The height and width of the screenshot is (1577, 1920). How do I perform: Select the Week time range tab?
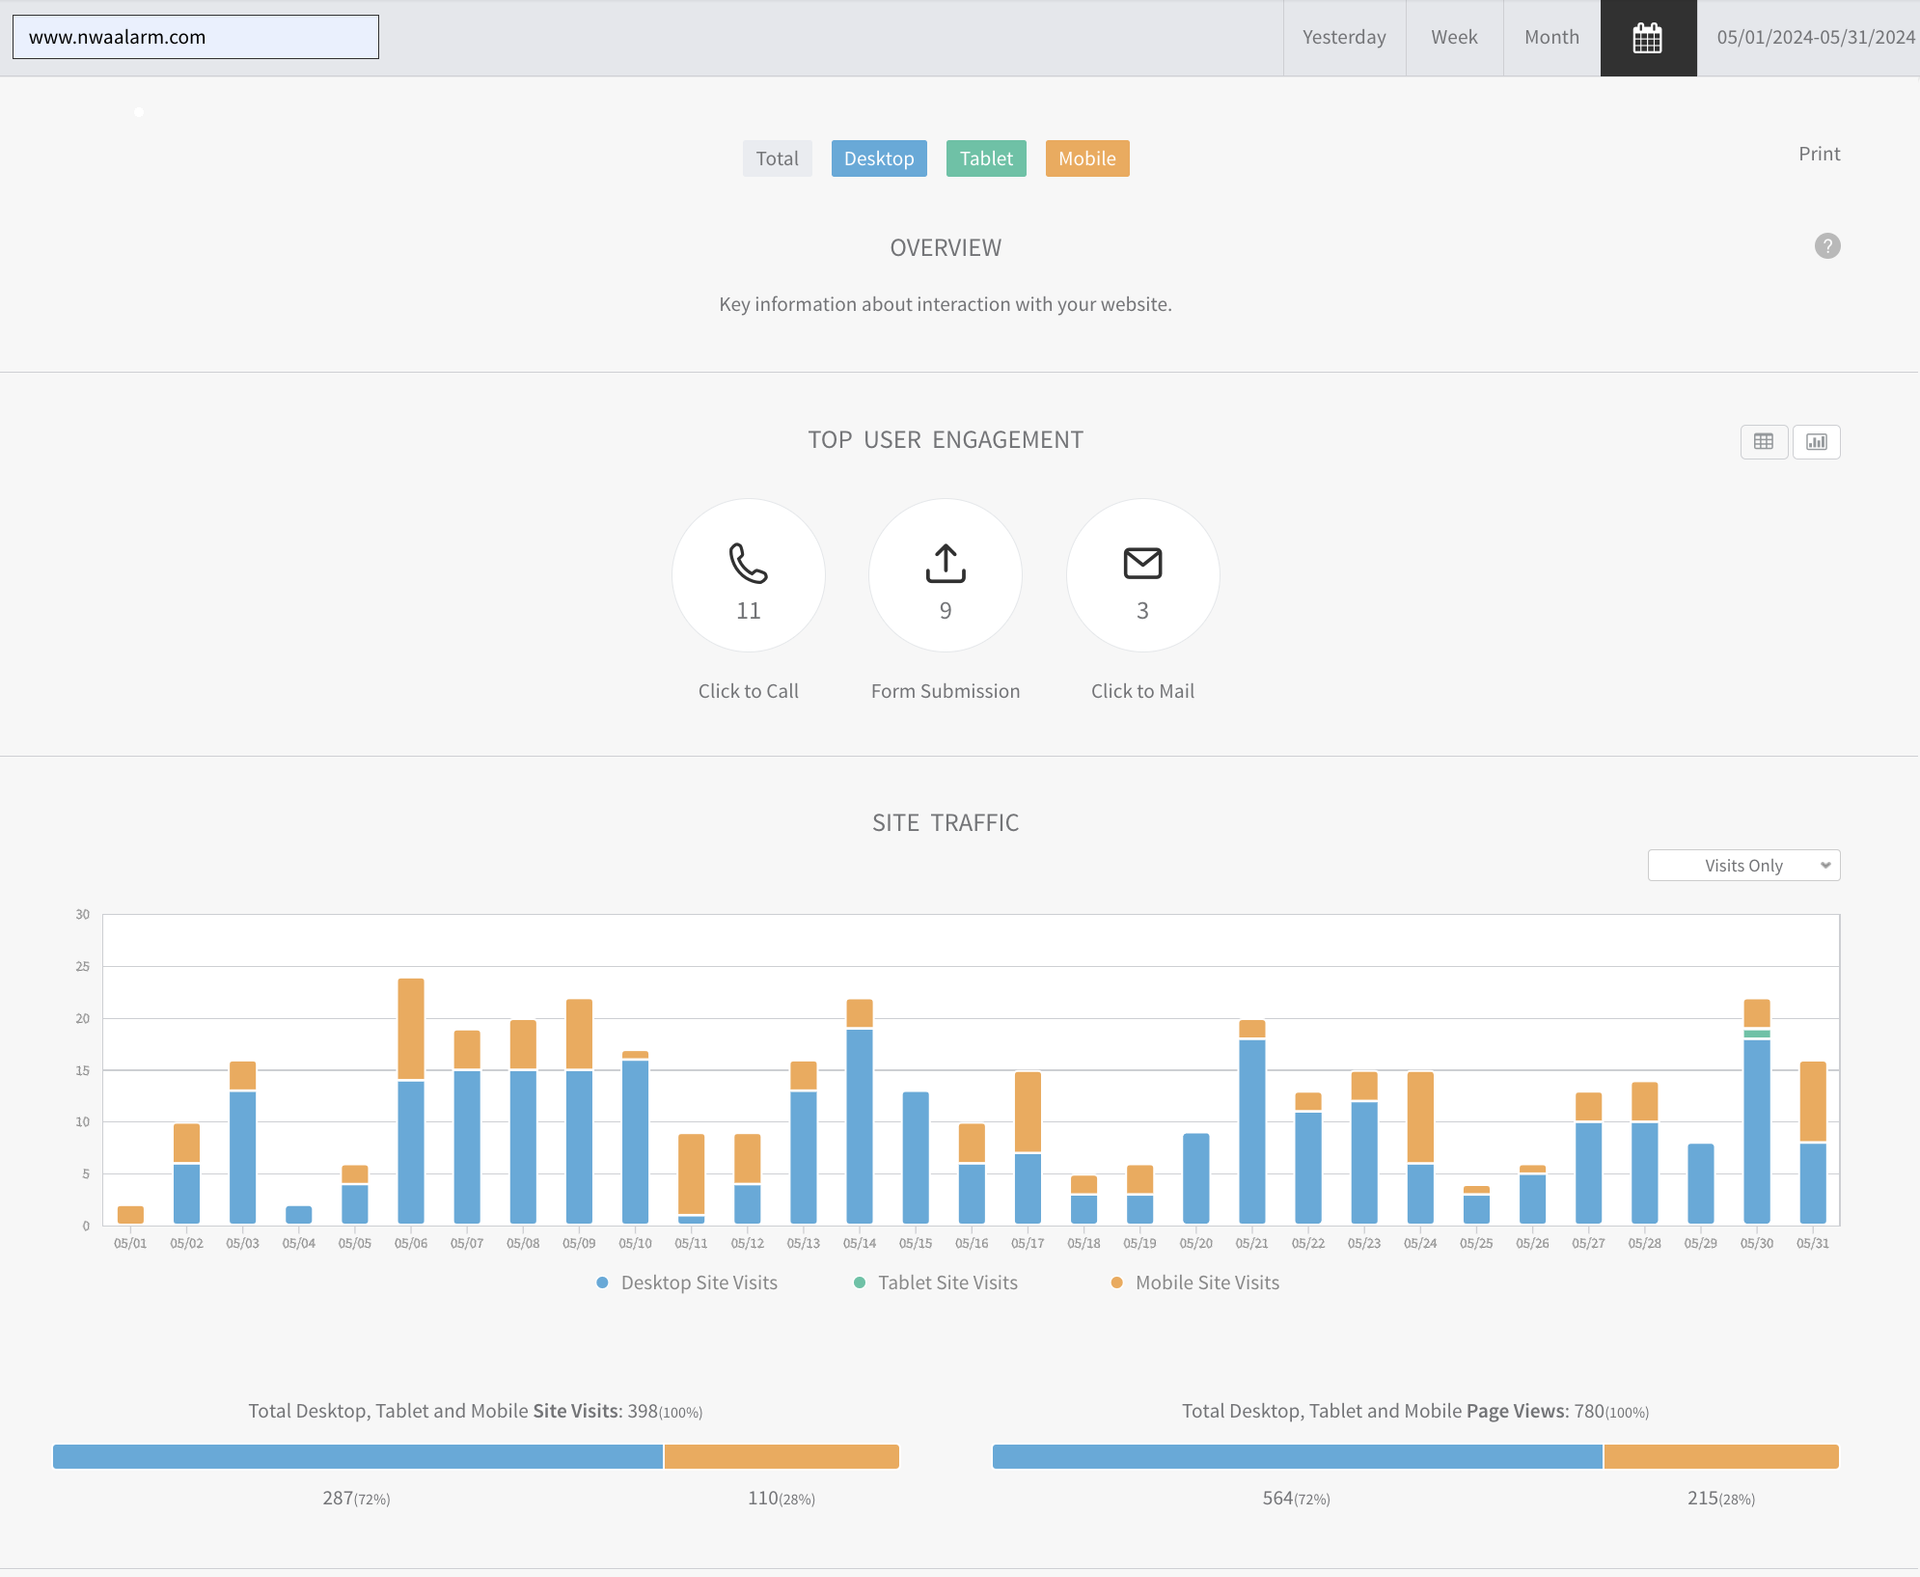pyautogui.click(x=1453, y=38)
